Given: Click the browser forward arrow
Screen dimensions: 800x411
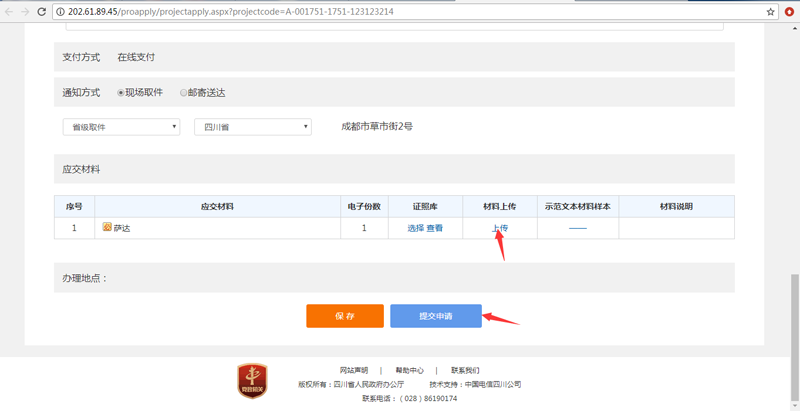Looking at the screenshot, I should [25, 12].
